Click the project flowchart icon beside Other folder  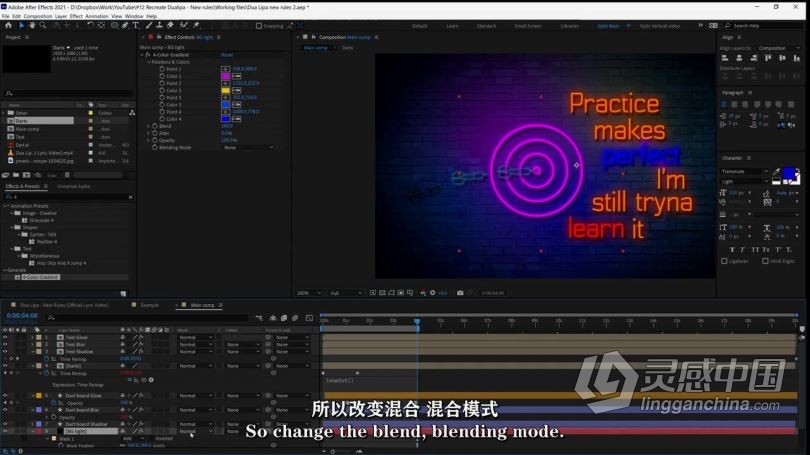point(132,113)
